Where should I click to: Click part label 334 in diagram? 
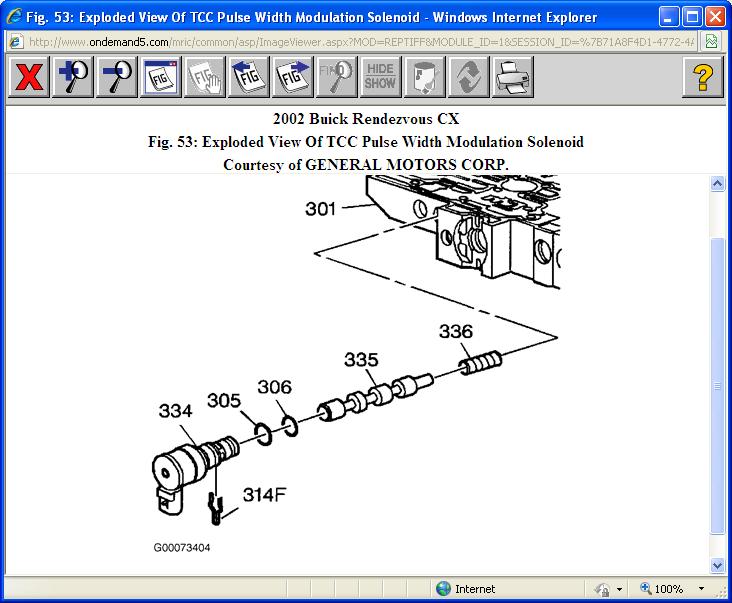point(175,411)
